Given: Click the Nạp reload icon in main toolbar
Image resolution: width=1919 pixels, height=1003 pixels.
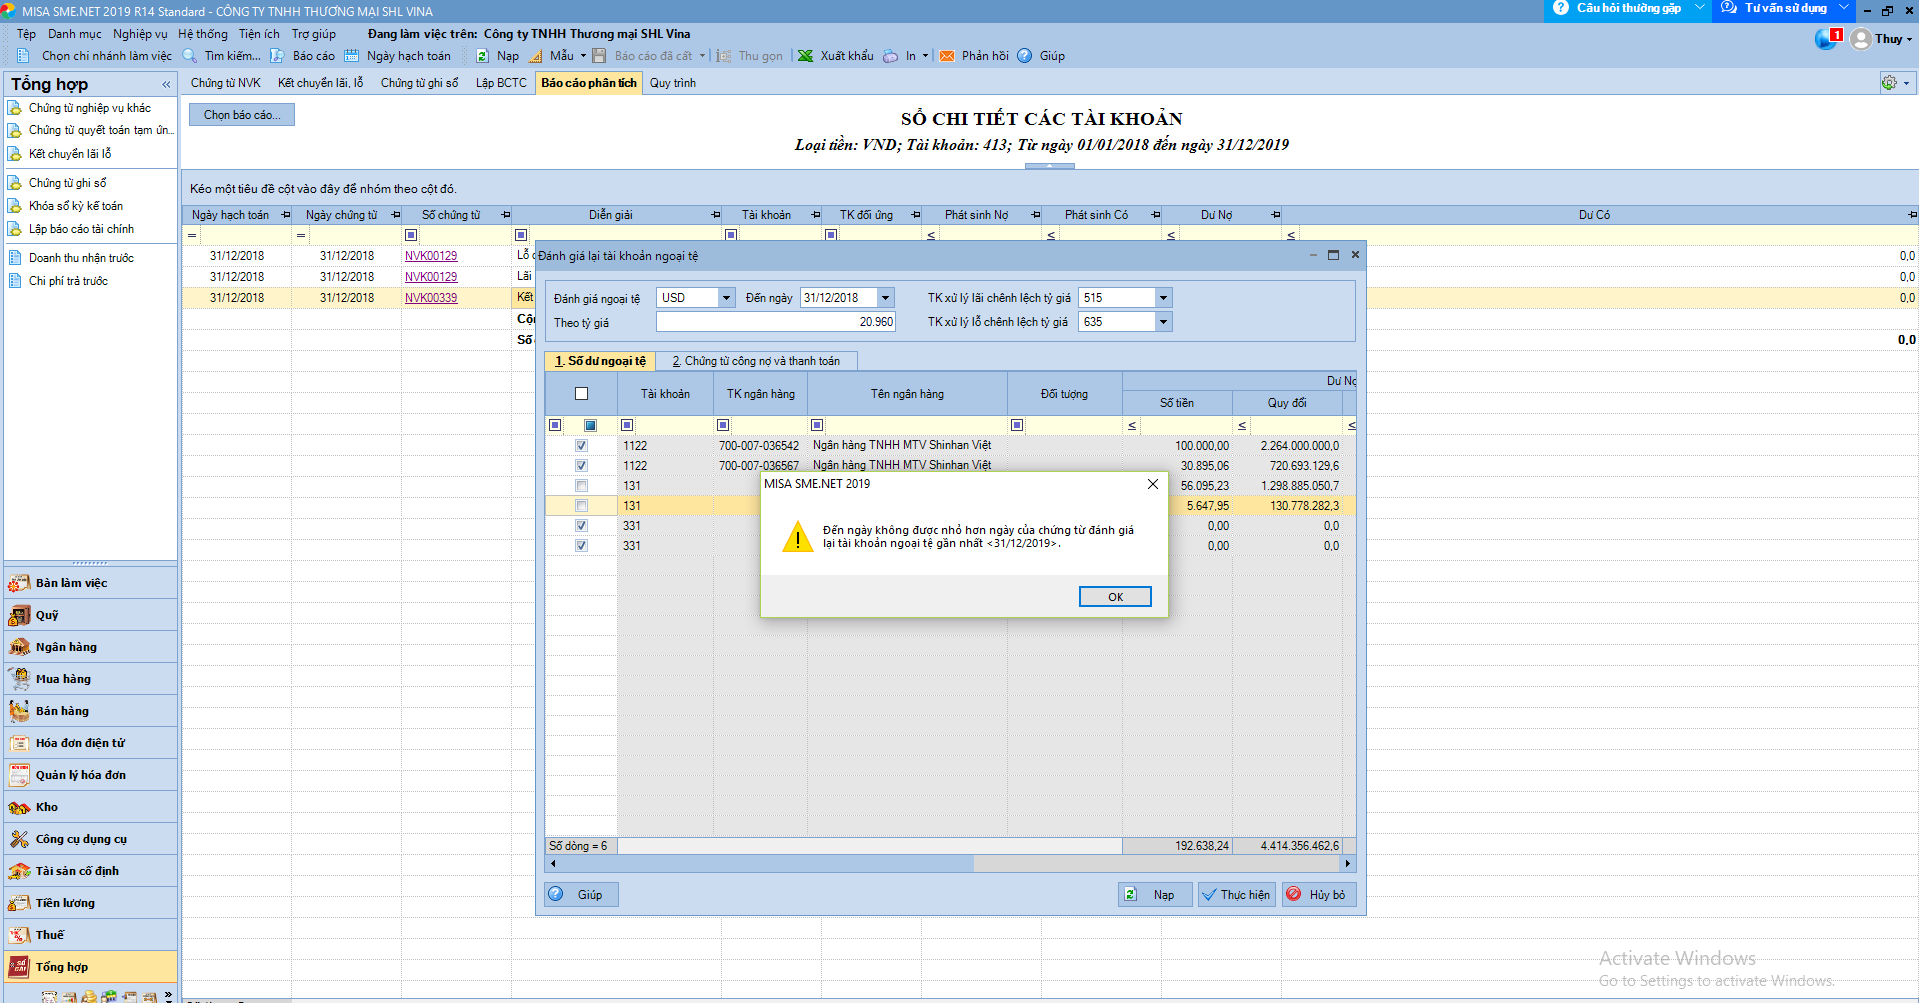Looking at the screenshot, I should coord(482,56).
